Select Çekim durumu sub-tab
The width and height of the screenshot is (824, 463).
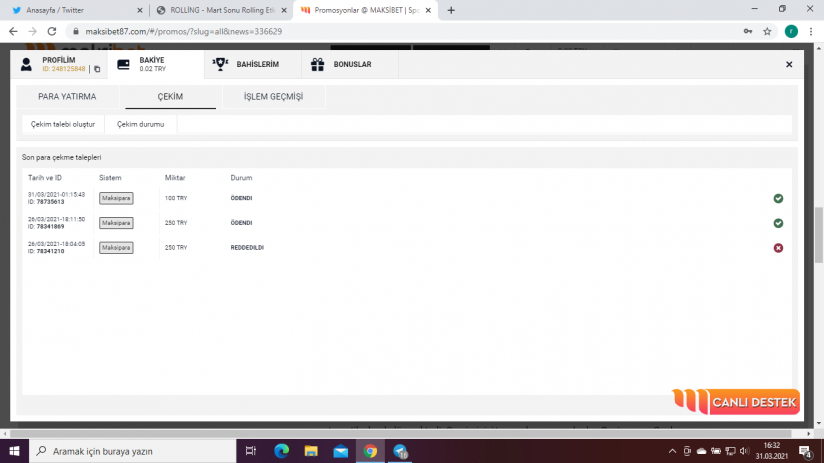[x=140, y=125]
